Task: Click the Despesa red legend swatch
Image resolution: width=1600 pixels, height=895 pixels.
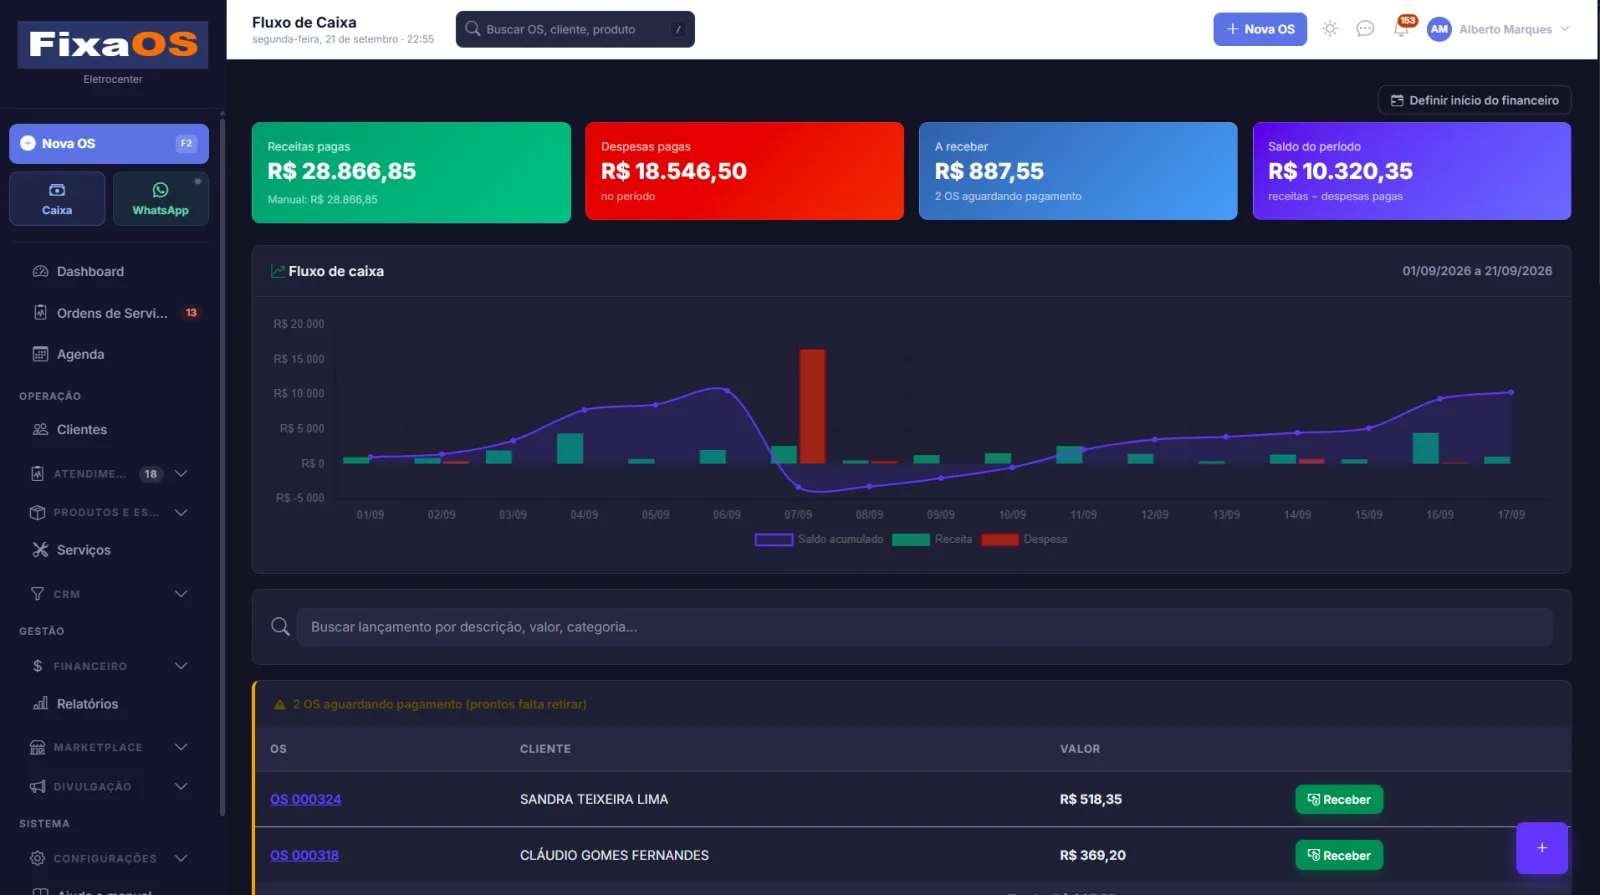Action: point(1000,540)
